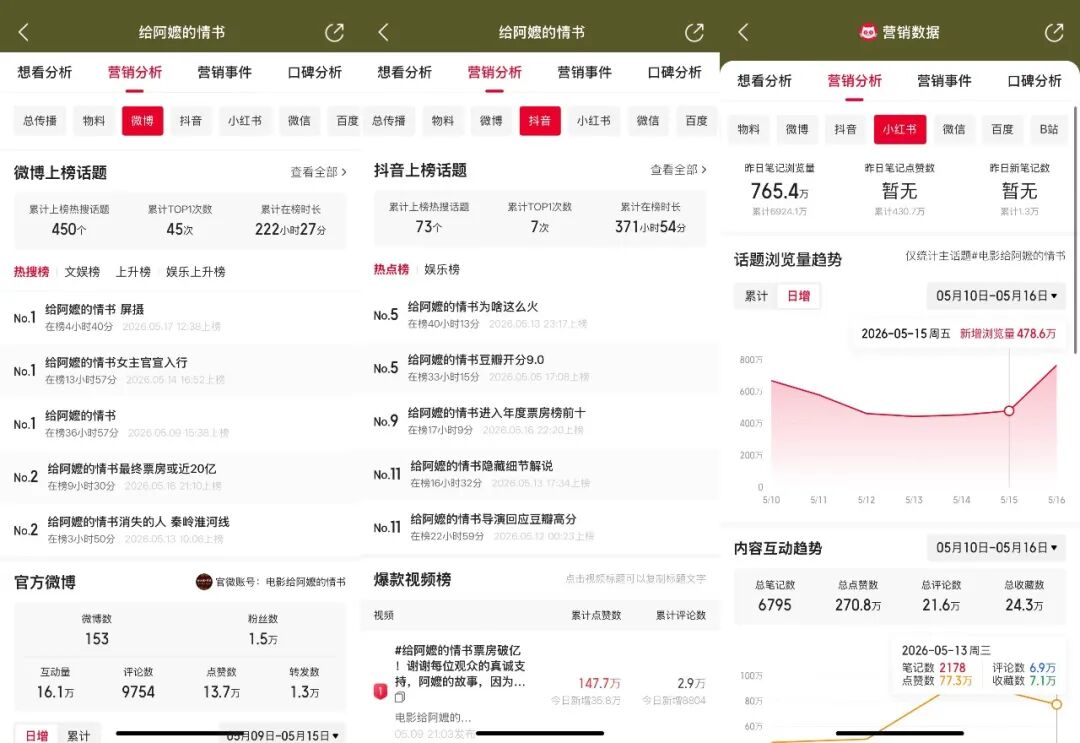Go back from the middle Douyin screen
The width and height of the screenshot is (1080, 743).
tap(384, 32)
